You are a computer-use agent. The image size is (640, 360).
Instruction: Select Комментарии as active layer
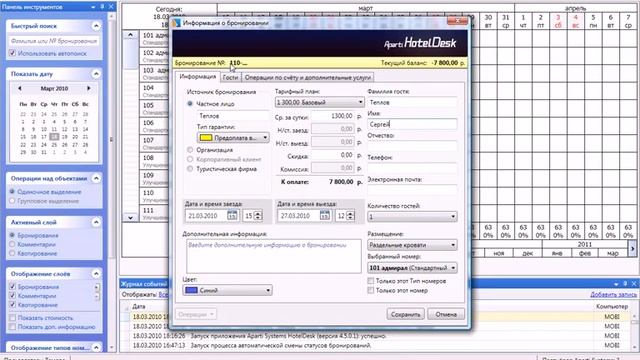12,244
